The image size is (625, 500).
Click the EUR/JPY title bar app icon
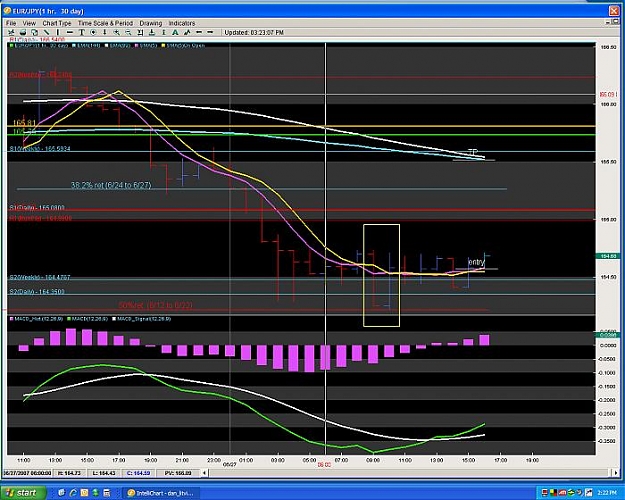tap(7, 11)
